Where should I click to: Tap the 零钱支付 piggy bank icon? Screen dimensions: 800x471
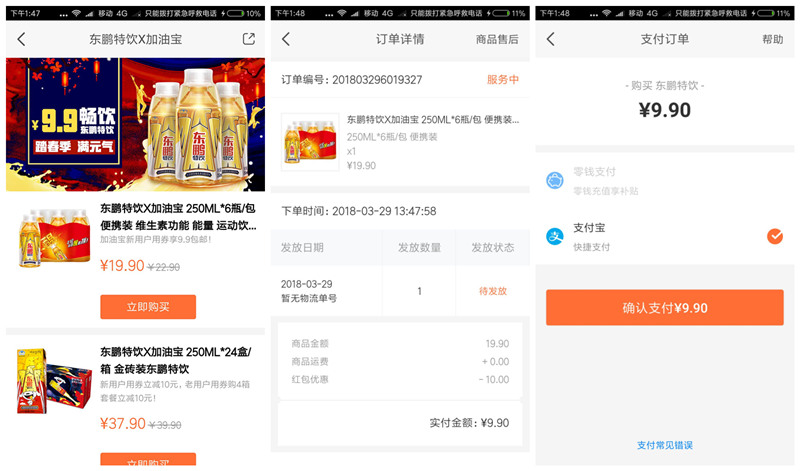555,181
